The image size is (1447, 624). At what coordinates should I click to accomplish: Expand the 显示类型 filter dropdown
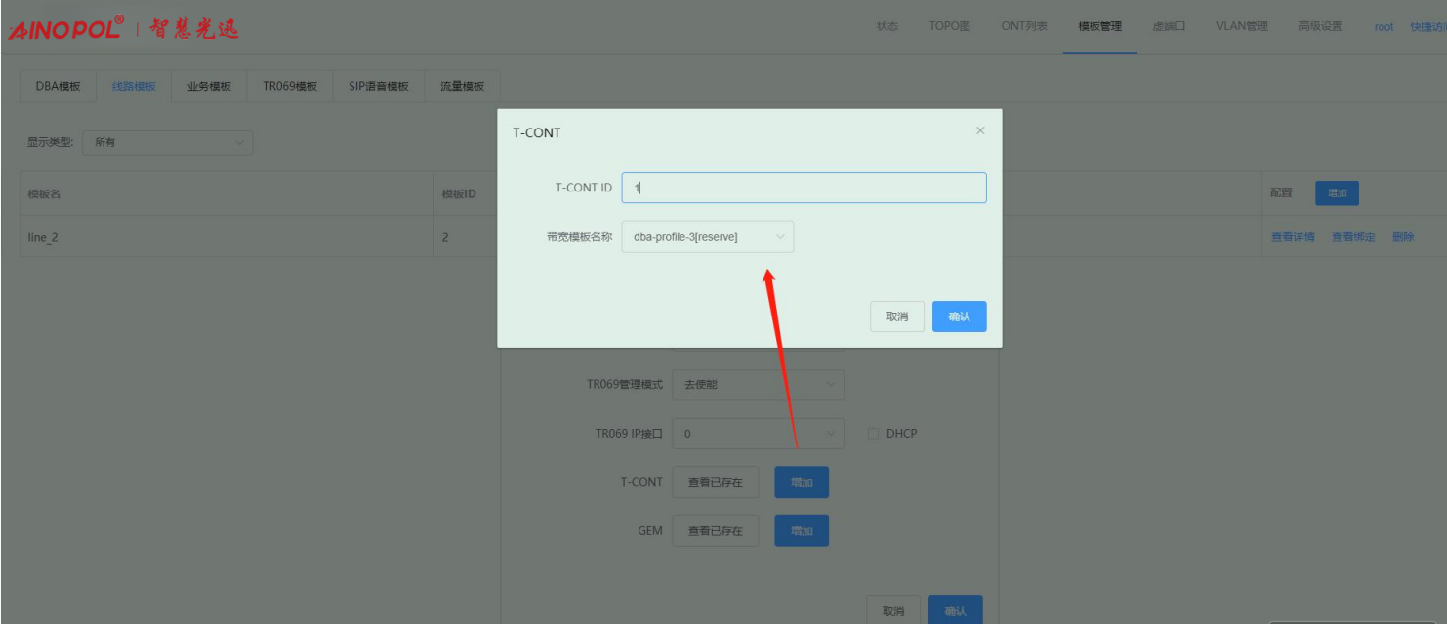click(167, 143)
